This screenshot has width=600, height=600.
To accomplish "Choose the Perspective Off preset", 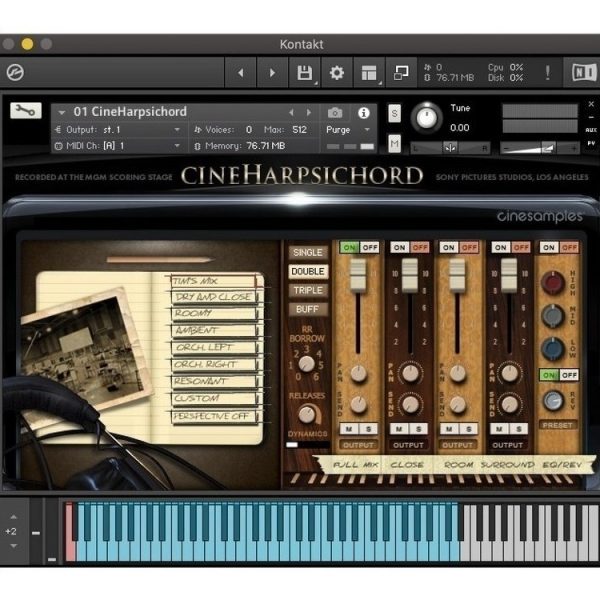I will coord(215,416).
